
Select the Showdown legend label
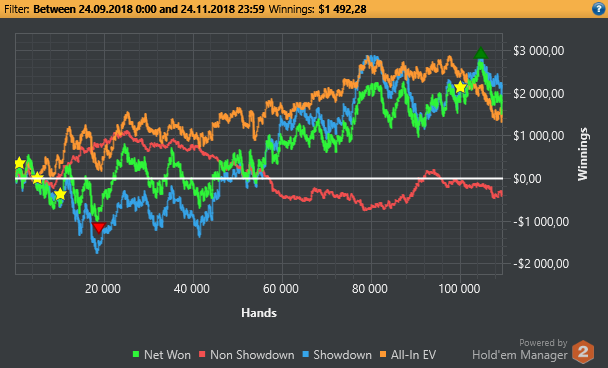point(342,355)
